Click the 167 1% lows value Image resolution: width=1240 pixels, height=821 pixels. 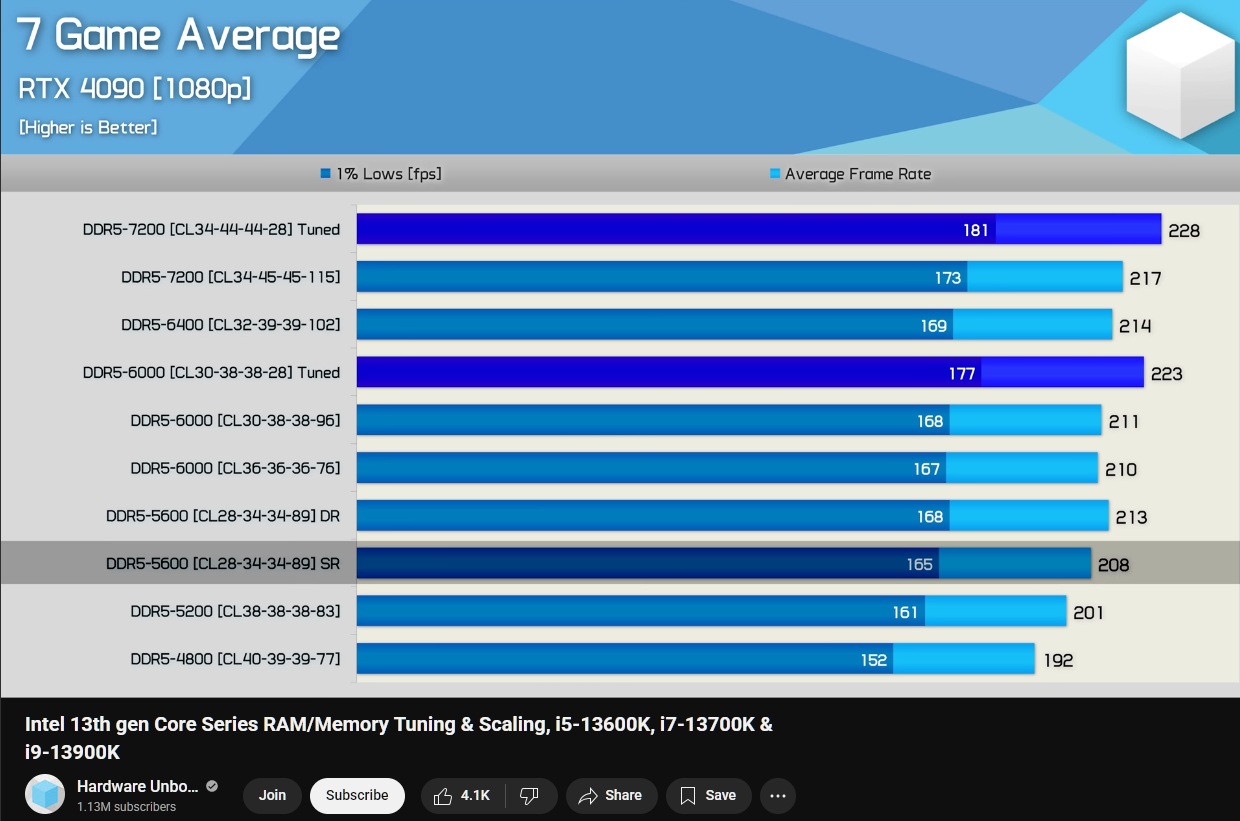coord(927,469)
